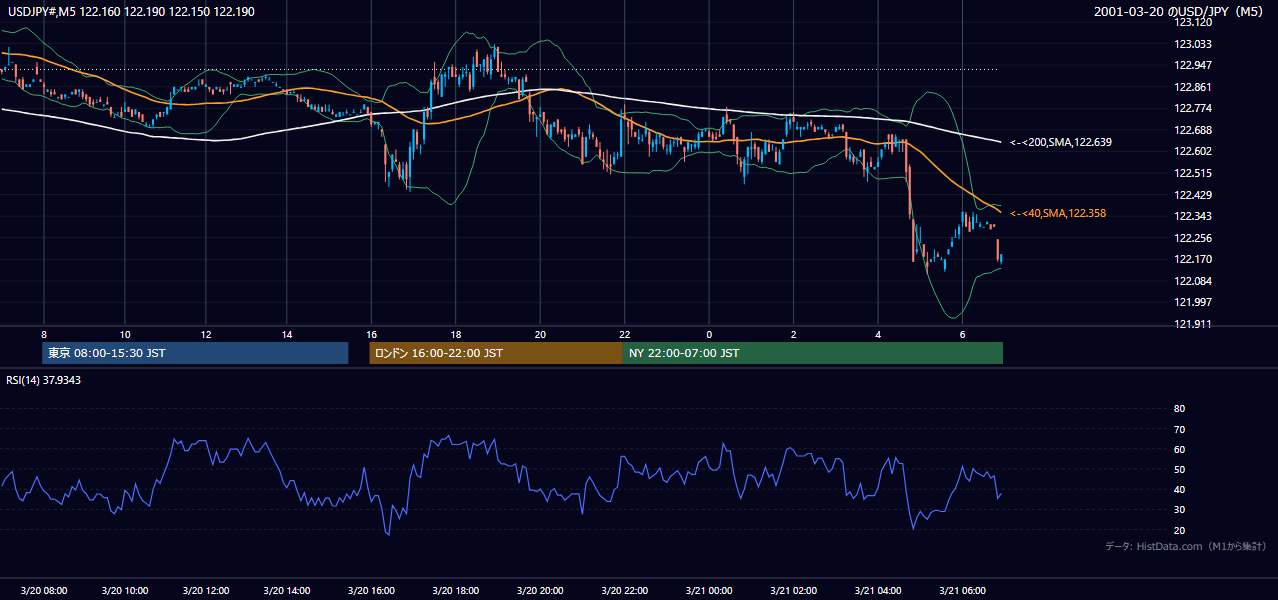The image size is (1278, 600).
Task: Click the 3/21 04:00 time axis label
Action: [877, 590]
